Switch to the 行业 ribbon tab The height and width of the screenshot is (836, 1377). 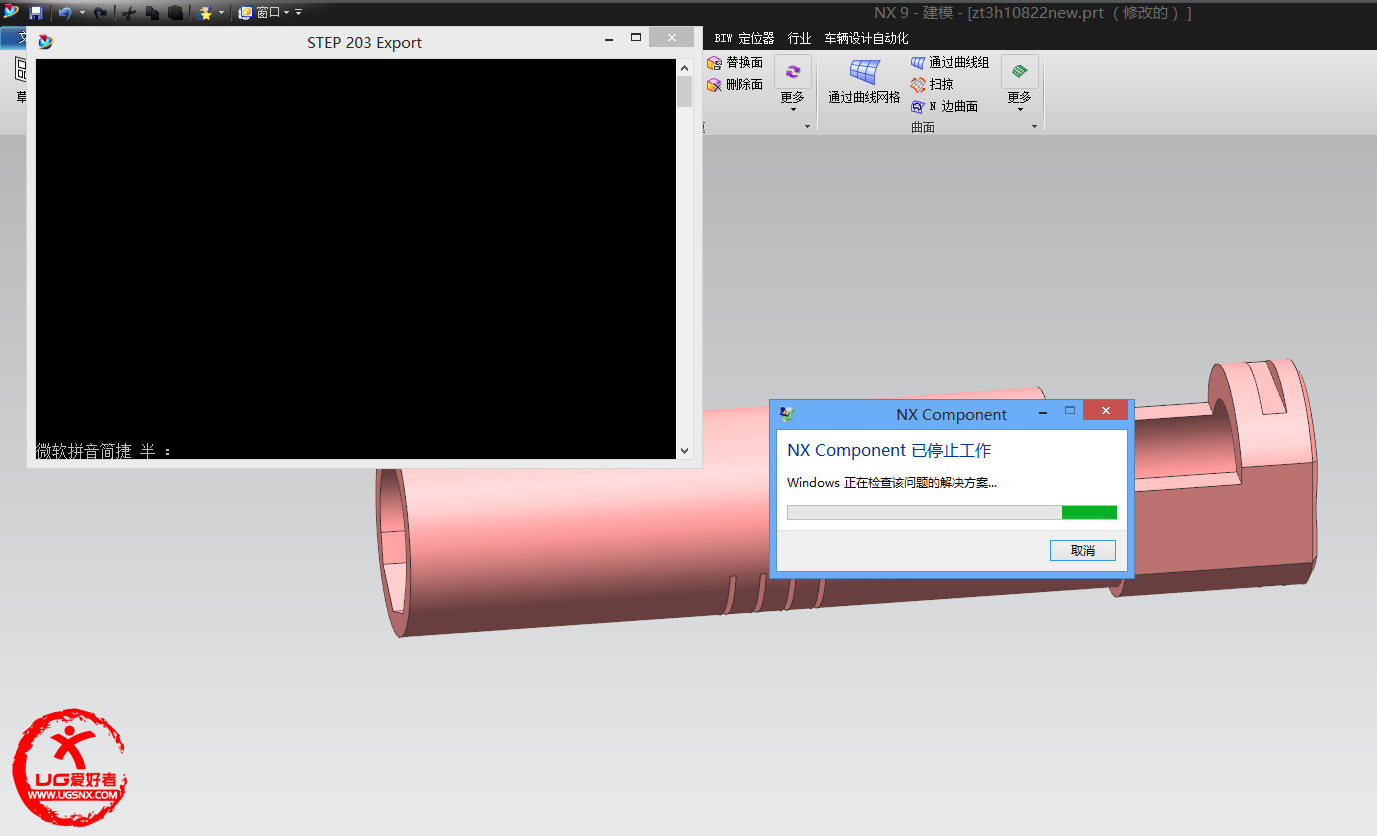799,38
